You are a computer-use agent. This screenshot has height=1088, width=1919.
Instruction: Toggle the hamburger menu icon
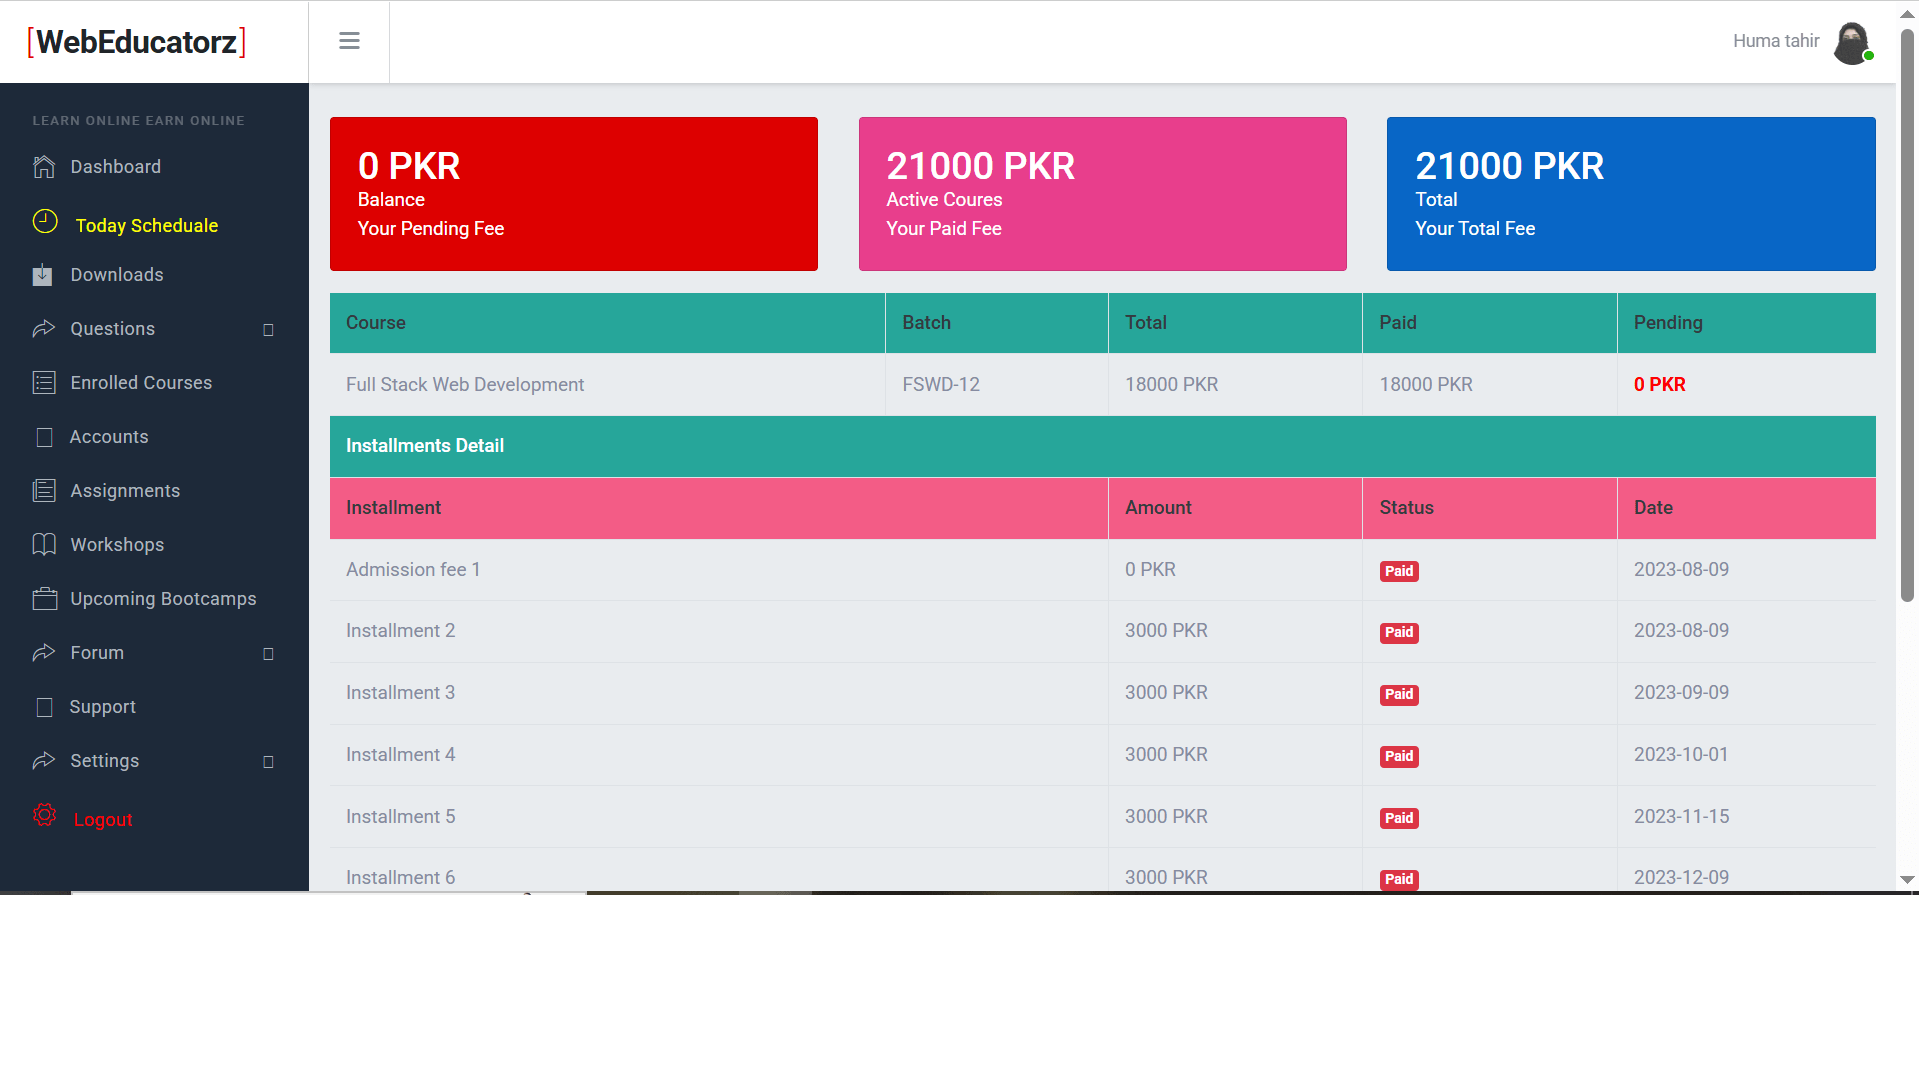[349, 41]
